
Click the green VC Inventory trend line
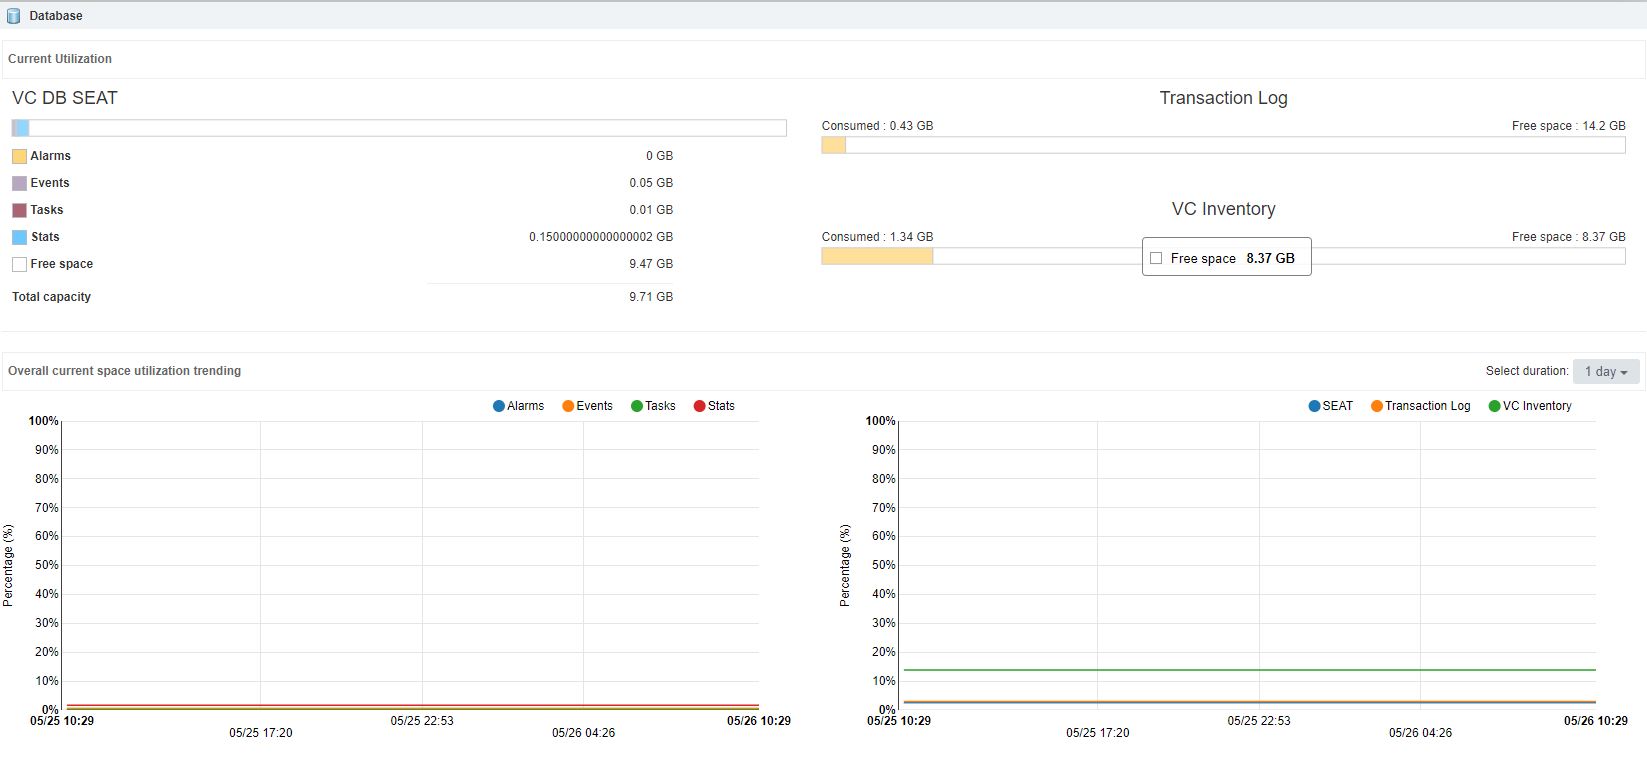coord(1250,670)
